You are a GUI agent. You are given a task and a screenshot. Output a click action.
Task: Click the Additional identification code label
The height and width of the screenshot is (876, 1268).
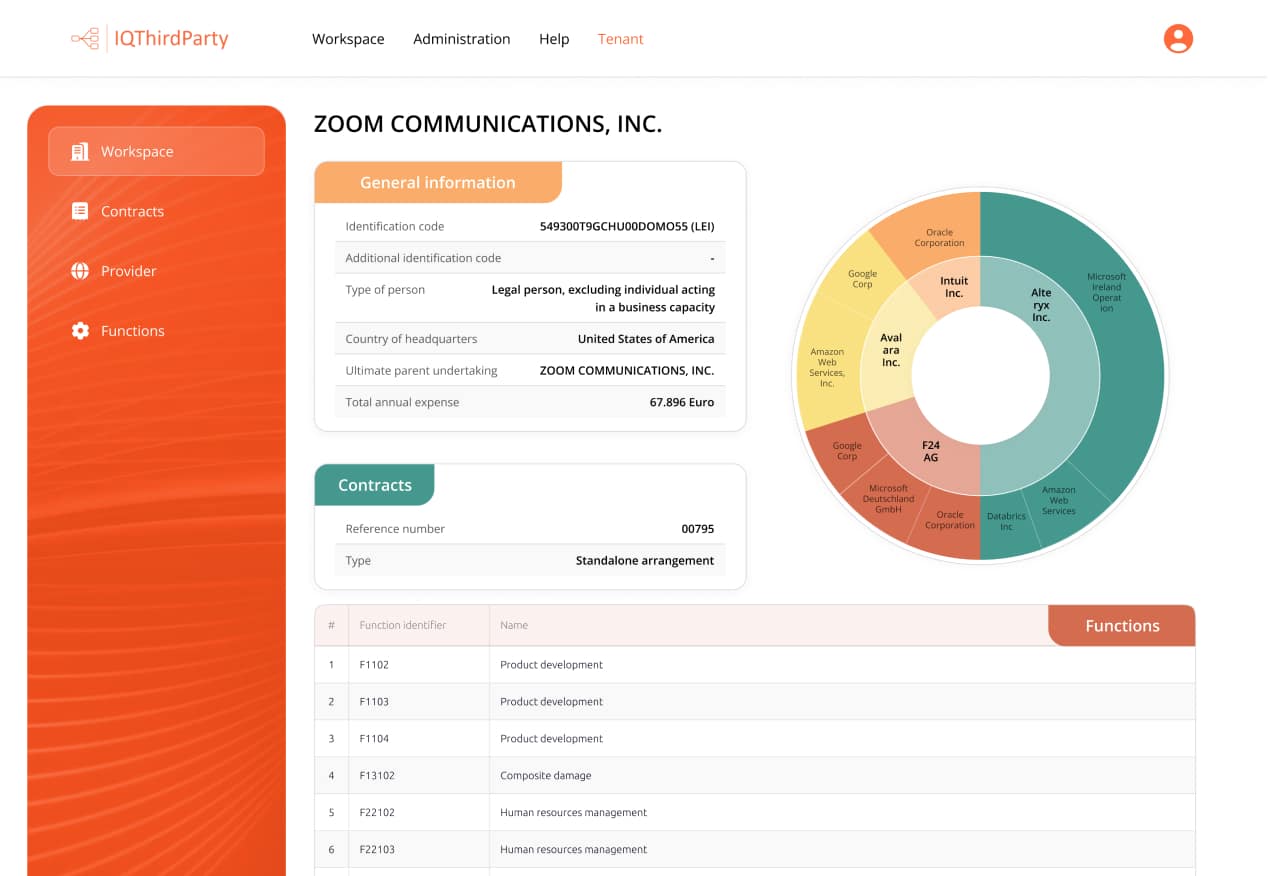tap(423, 258)
